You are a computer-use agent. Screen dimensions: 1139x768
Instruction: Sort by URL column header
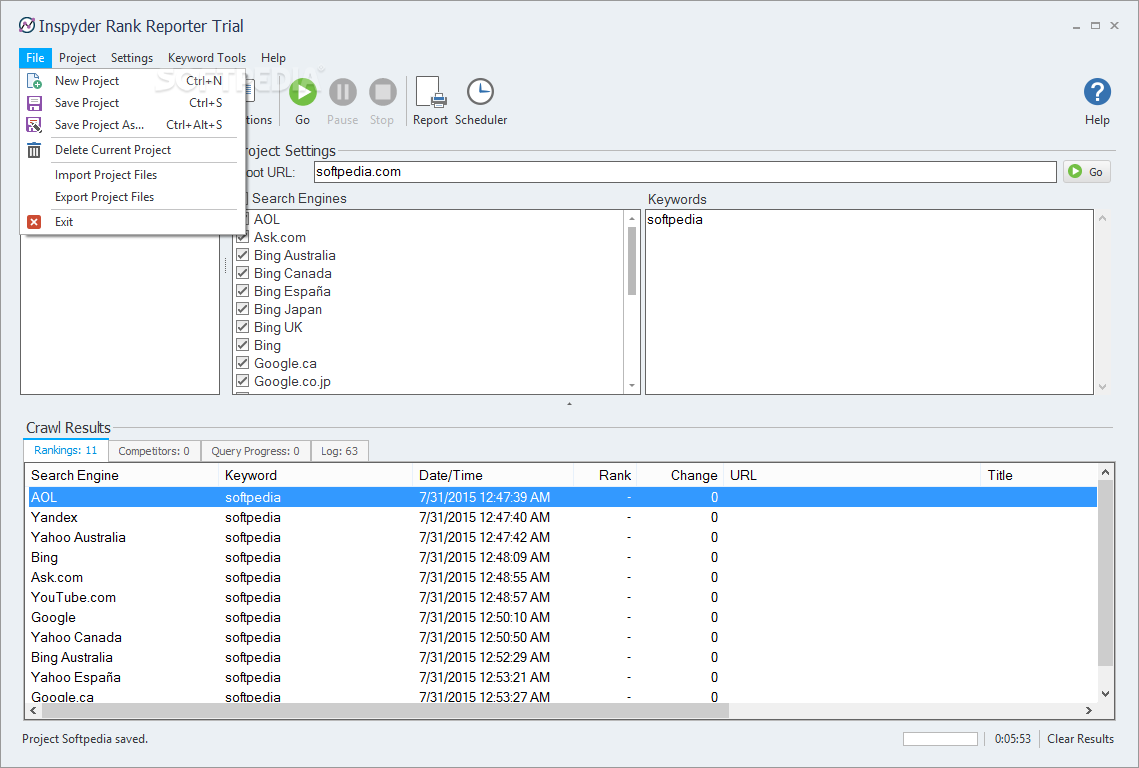[851, 475]
